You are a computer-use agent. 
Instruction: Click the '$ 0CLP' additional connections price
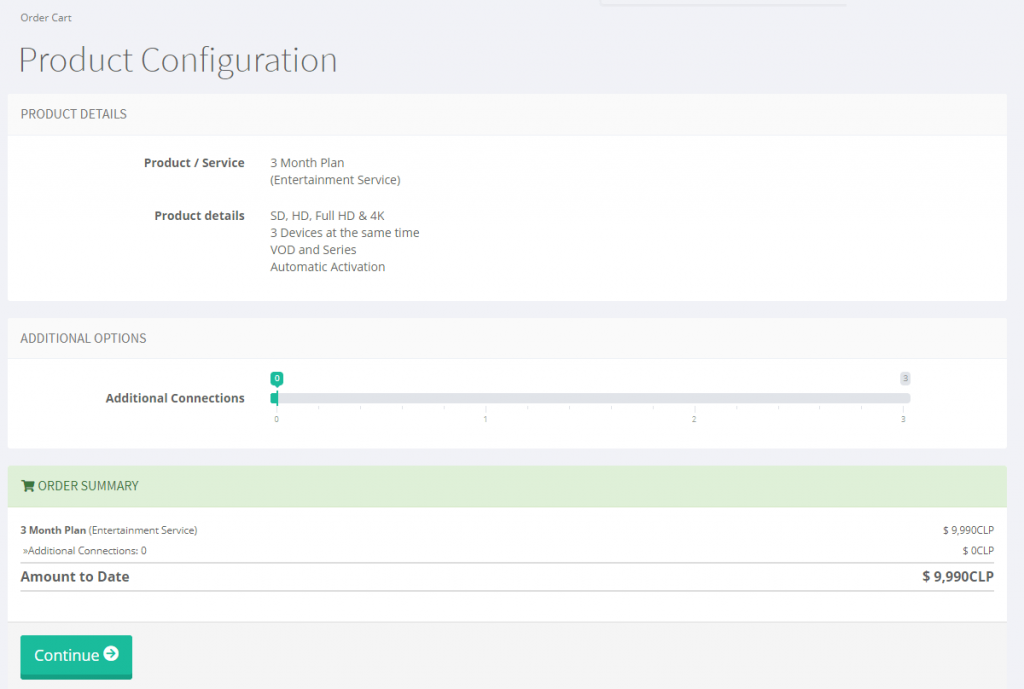click(x=978, y=551)
